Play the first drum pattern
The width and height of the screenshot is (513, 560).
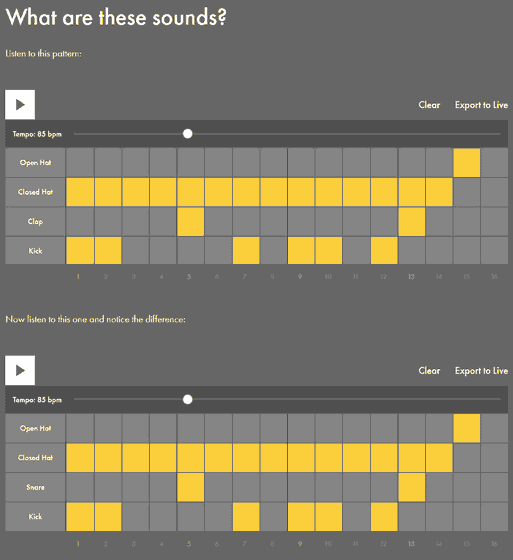coord(20,105)
